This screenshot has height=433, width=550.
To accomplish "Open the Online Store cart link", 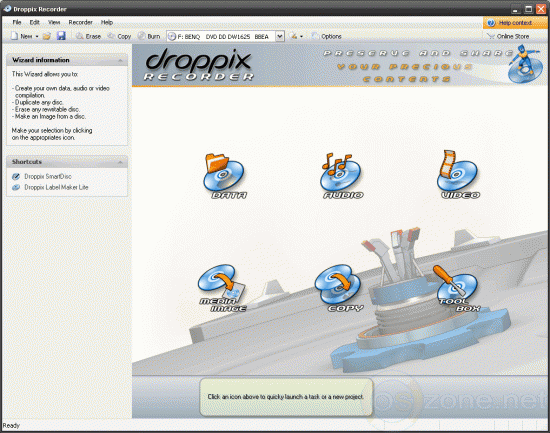I will 508,36.
